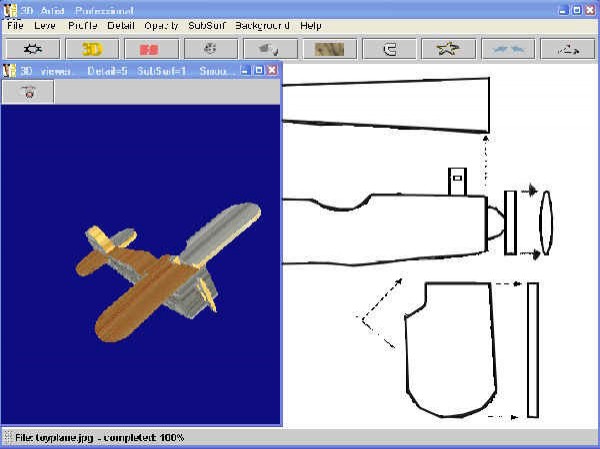Click the black spiky outline shape toolbar button

33,49
